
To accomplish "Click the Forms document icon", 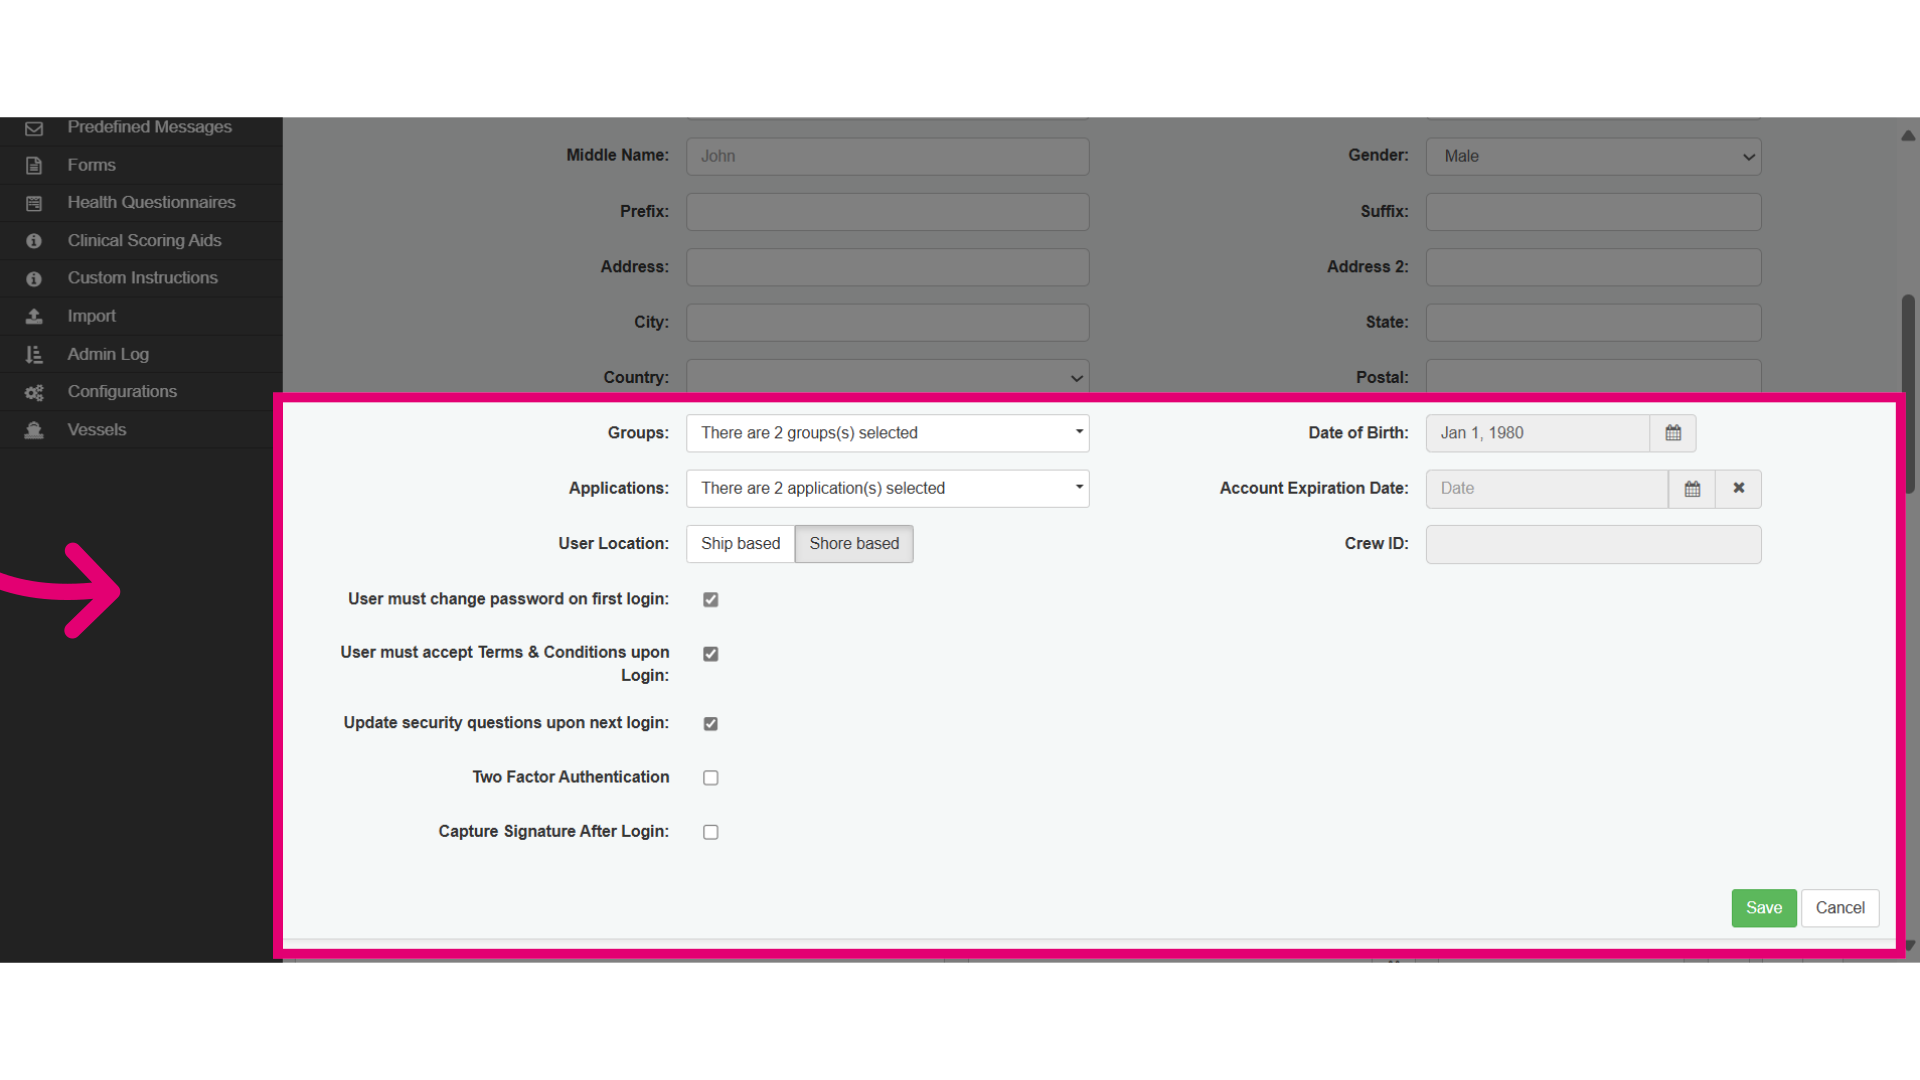I will pyautogui.click(x=34, y=166).
